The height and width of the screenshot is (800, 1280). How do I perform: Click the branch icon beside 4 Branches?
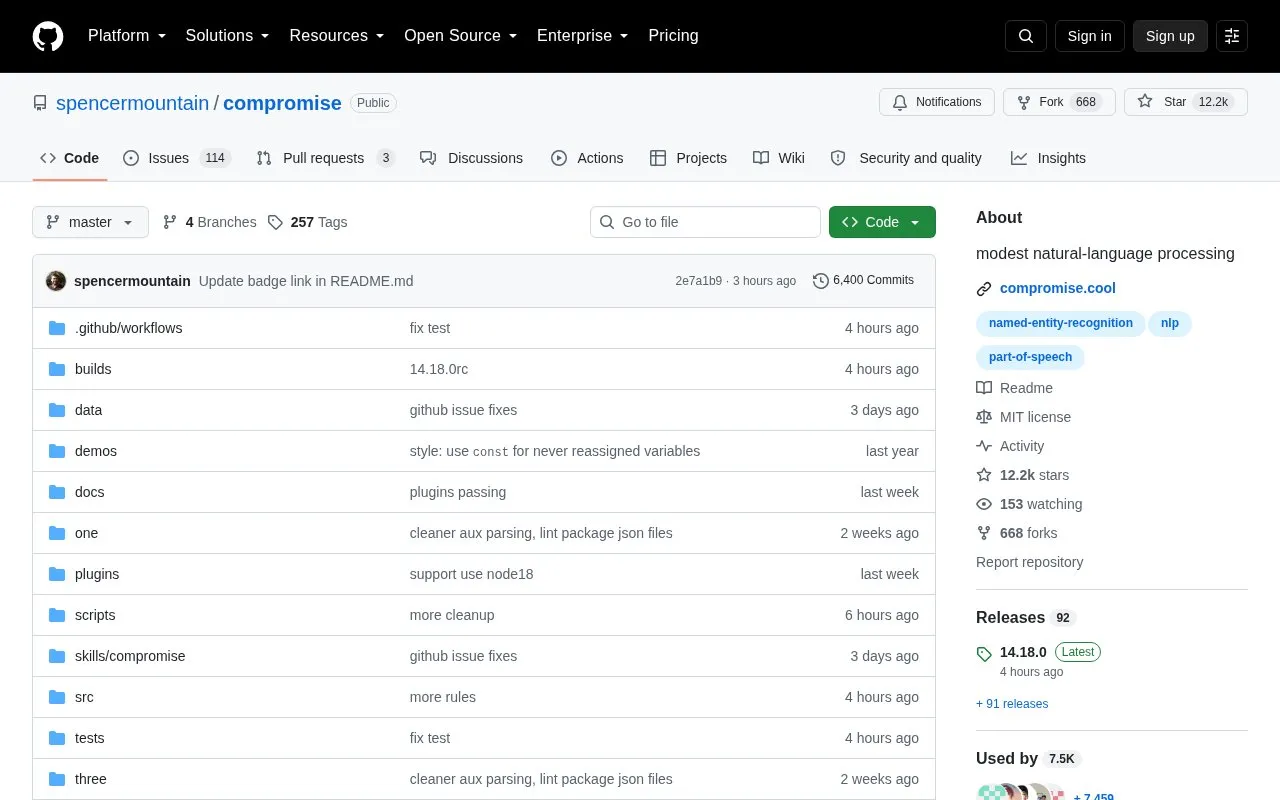(170, 222)
